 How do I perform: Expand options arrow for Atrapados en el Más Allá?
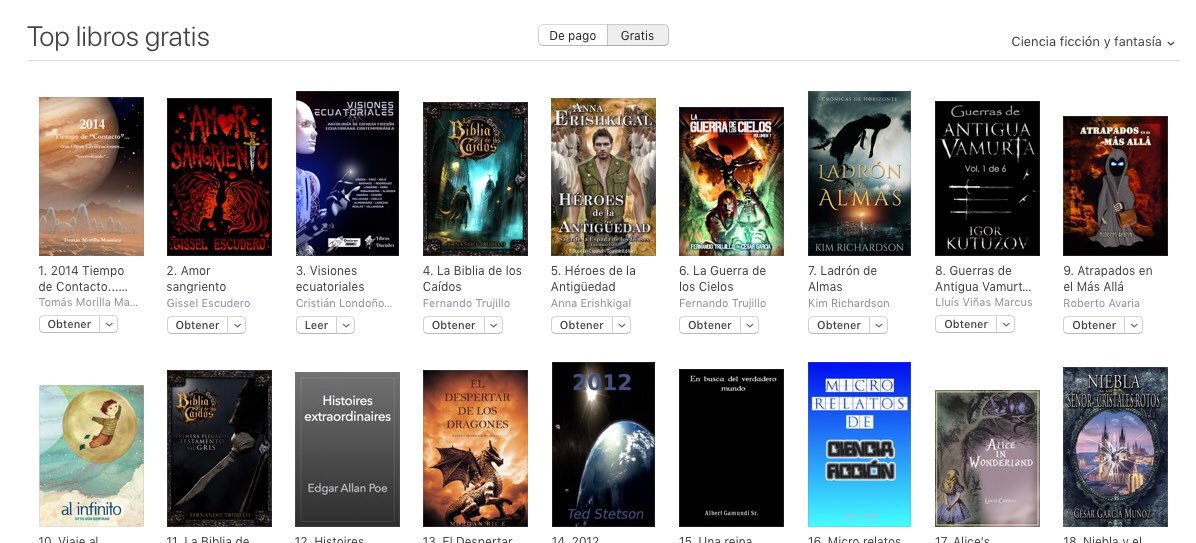pos(1134,325)
